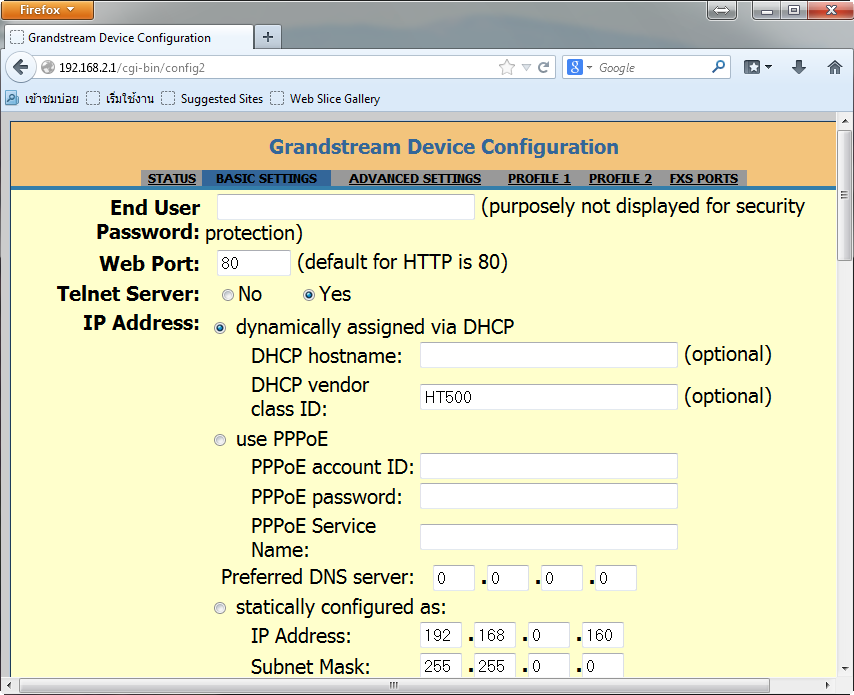Focus the End User Password field
This screenshot has height=695, width=854.
click(x=346, y=207)
